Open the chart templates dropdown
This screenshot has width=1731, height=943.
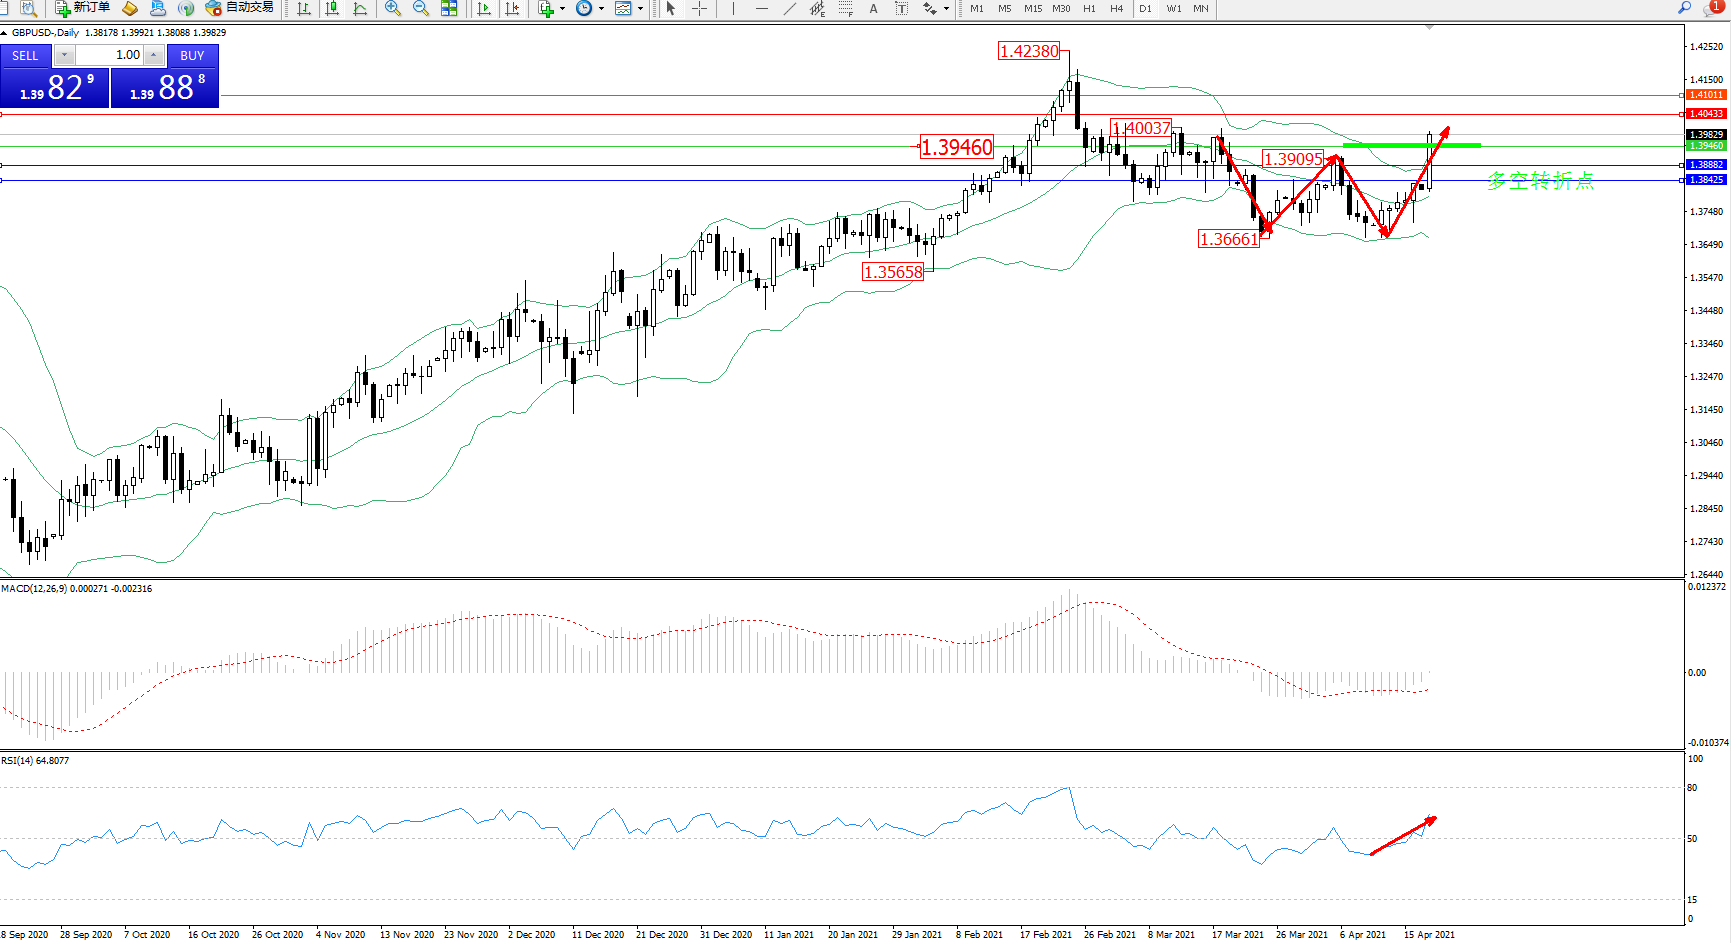click(640, 8)
